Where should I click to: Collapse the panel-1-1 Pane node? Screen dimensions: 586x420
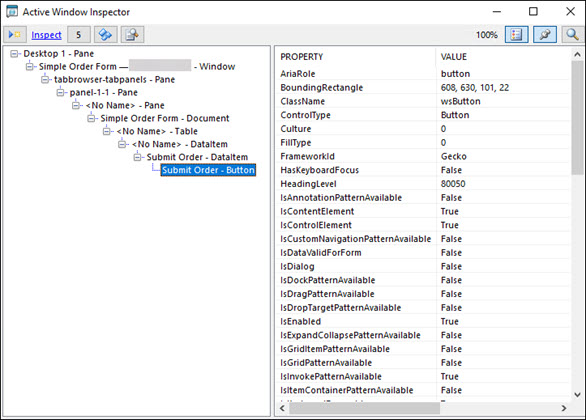60,92
